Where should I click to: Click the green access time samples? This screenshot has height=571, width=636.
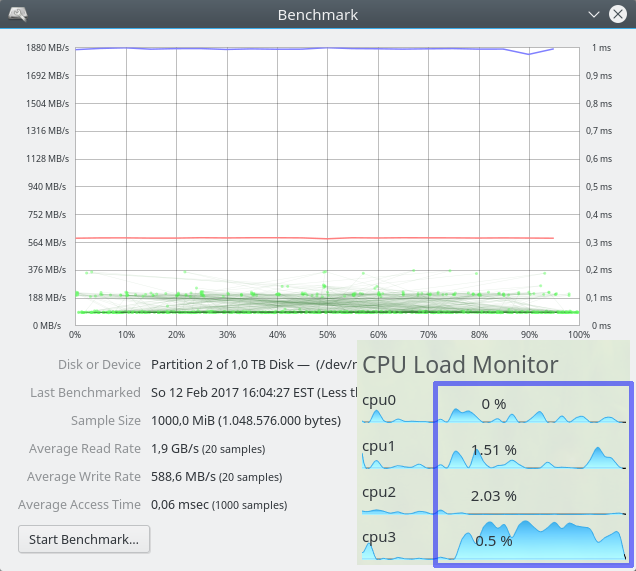[x=327, y=298]
